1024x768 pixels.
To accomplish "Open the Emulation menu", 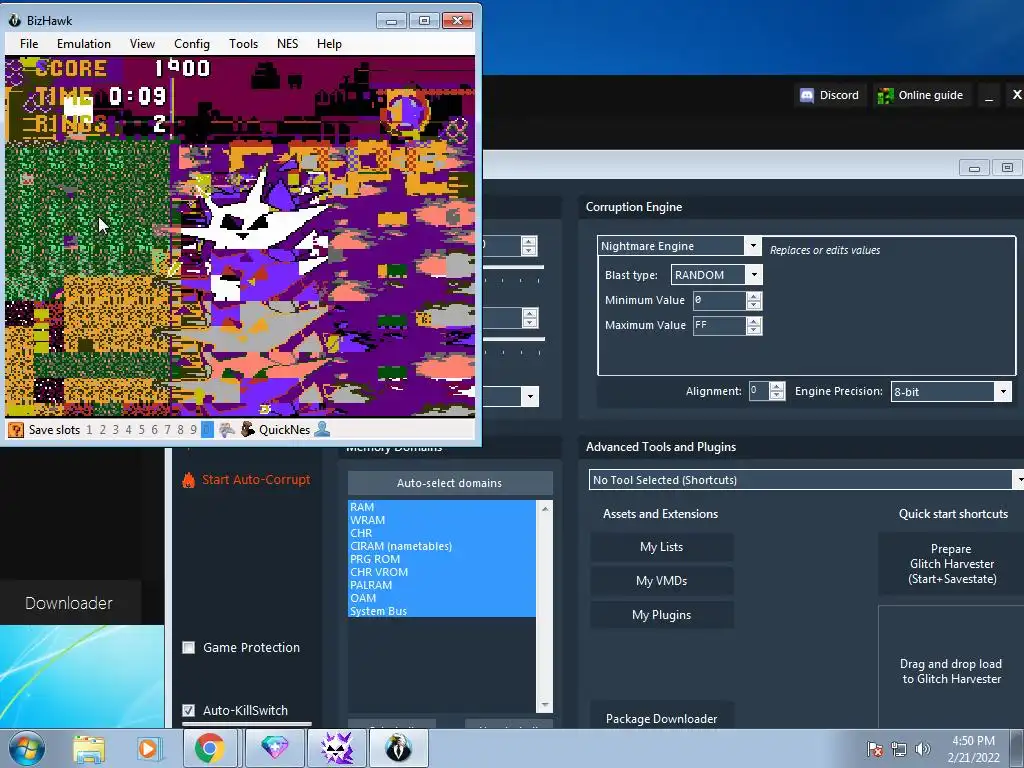I will click(x=84, y=44).
